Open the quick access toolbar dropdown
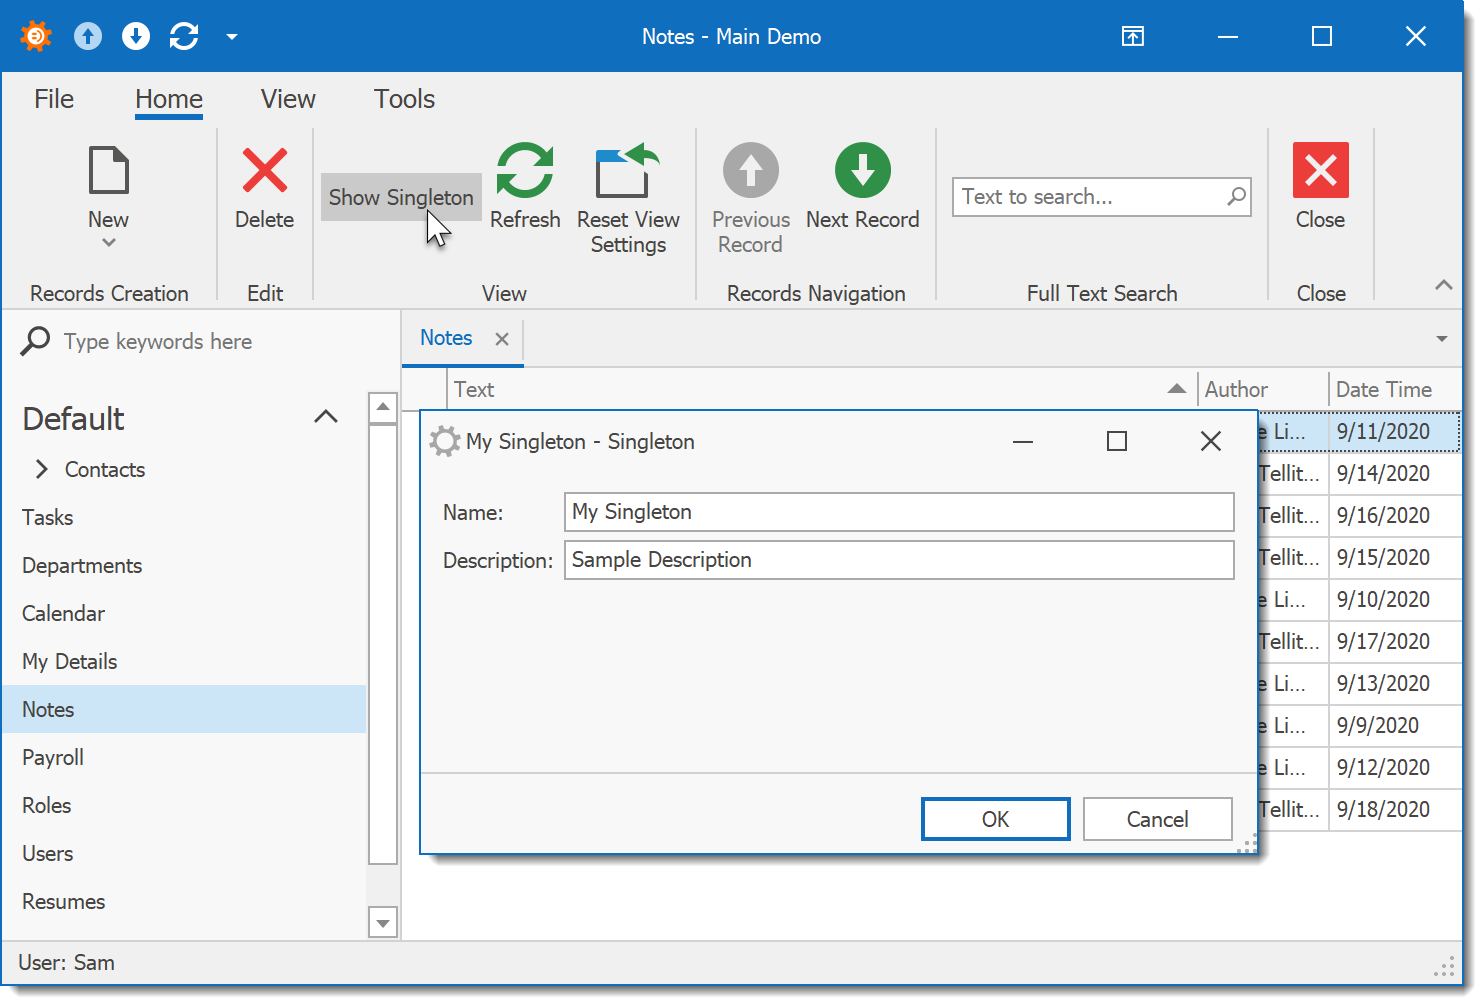 click(232, 37)
